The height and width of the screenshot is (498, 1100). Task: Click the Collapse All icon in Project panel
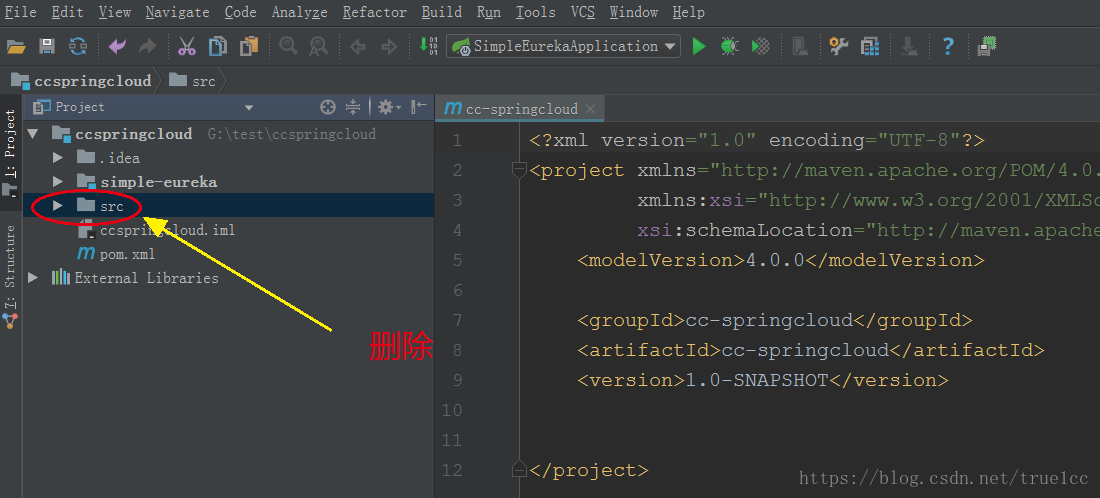[x=353, y=107]
